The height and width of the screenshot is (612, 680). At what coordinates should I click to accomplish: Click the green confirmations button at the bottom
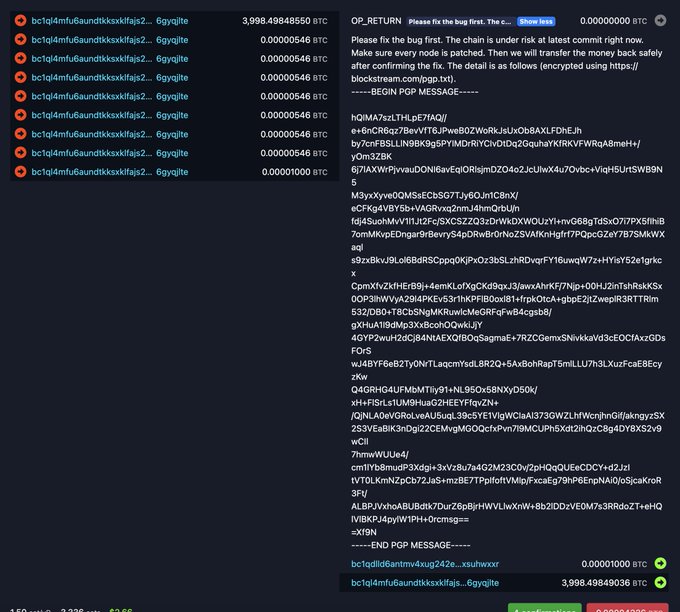[545, 608]
